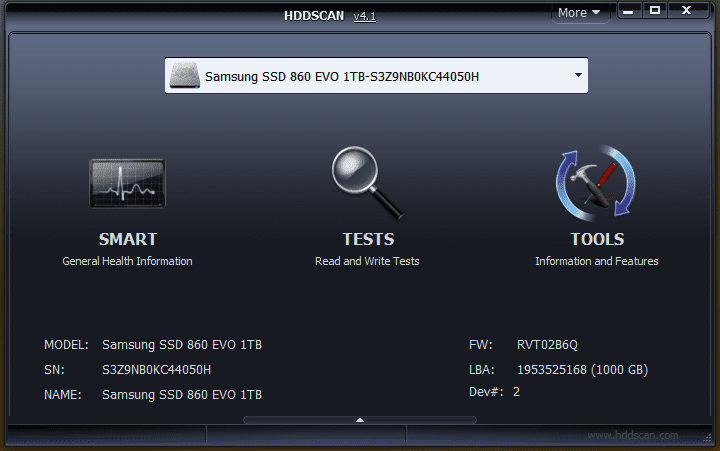Click the TESTS label
Viewport: 720px width, 451px height.
pyautogui.click(x=368, y=239)
